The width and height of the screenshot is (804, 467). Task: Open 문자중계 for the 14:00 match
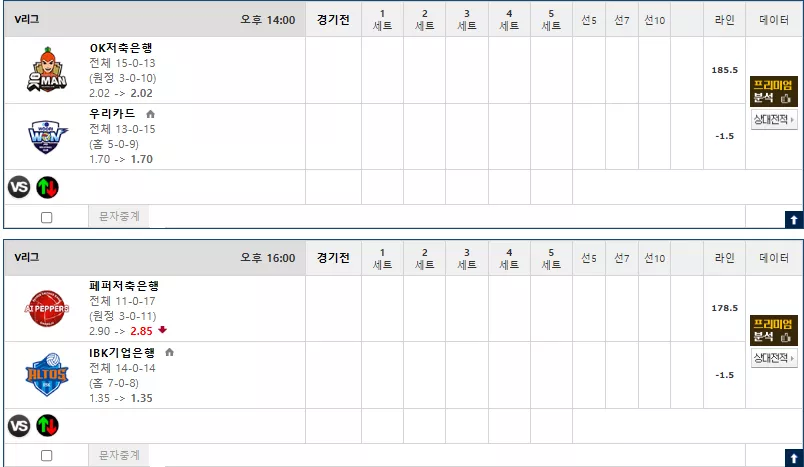click(x=119, y=217)
